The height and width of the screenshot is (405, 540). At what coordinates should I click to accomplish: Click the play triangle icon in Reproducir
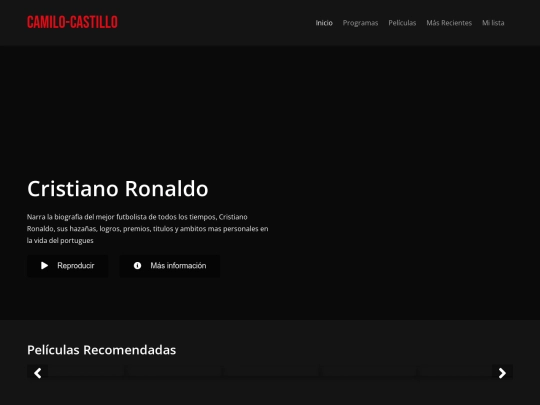44,266
